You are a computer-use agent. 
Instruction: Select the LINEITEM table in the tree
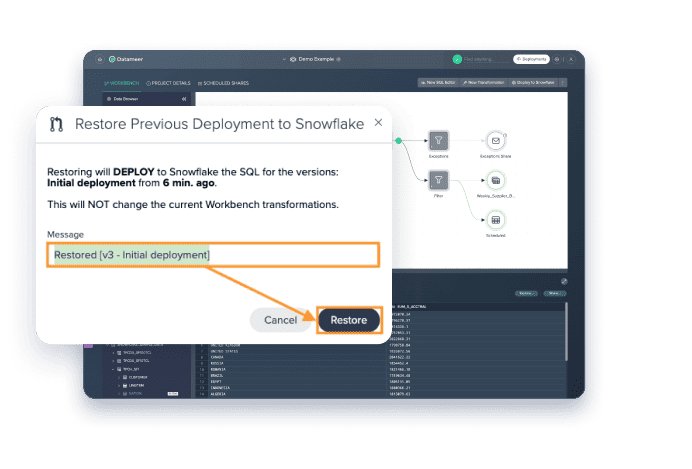click(136, 386)
